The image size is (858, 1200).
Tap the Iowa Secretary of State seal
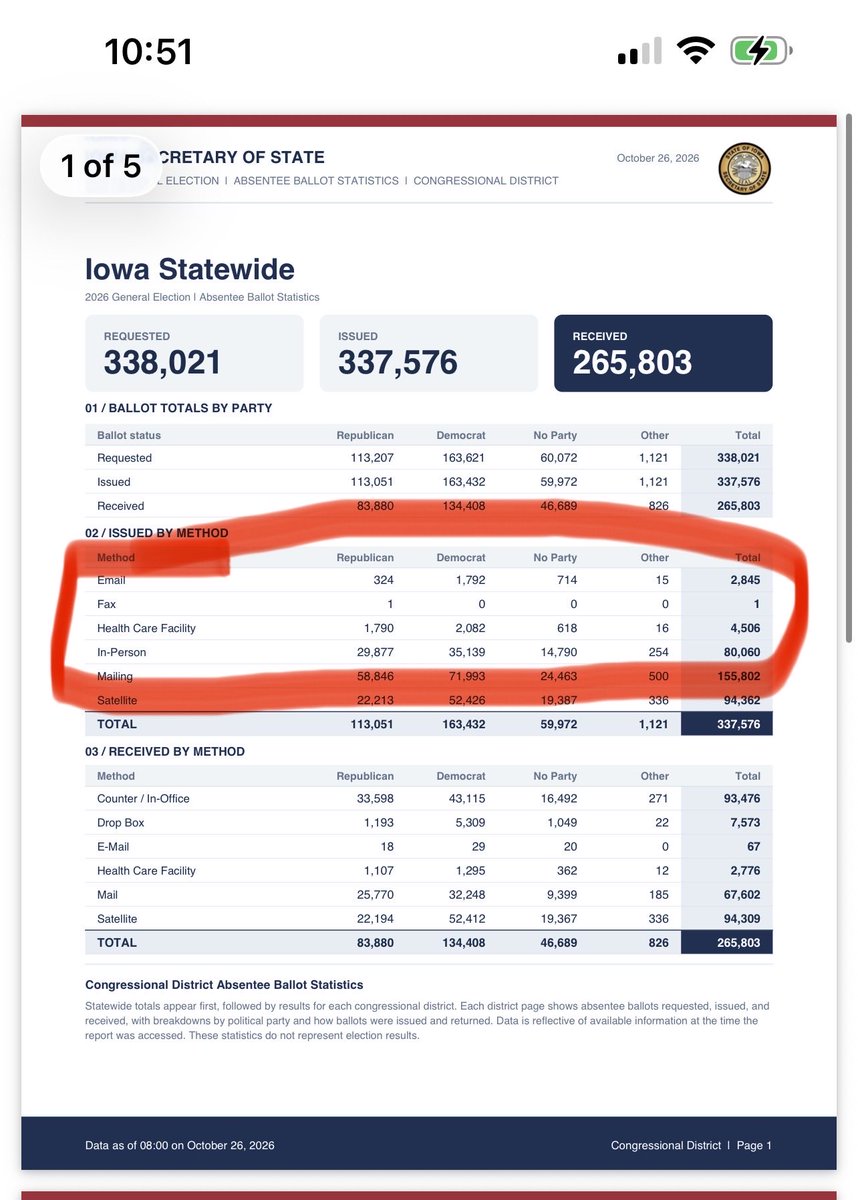[745, 167]
